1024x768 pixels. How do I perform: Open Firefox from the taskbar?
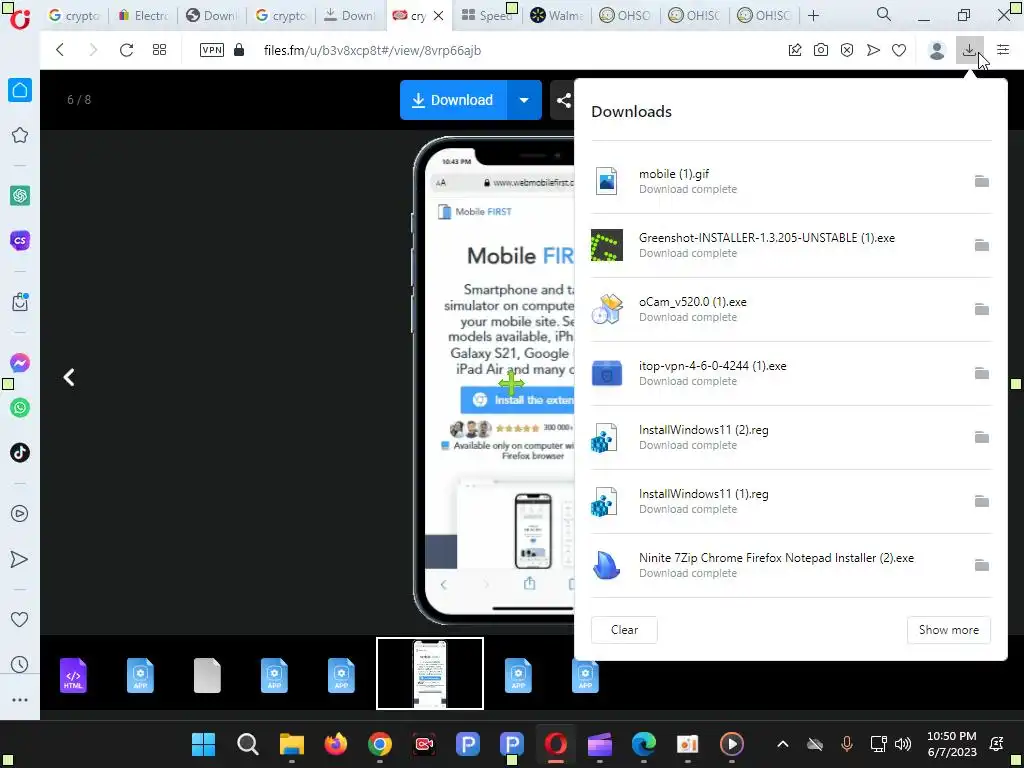[336, 744]
